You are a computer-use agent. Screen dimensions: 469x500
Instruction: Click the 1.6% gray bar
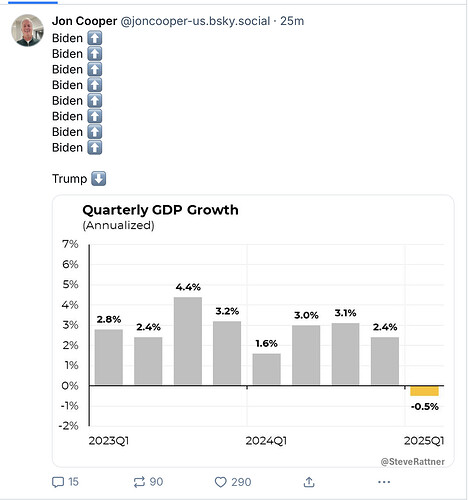coord(266,369)
